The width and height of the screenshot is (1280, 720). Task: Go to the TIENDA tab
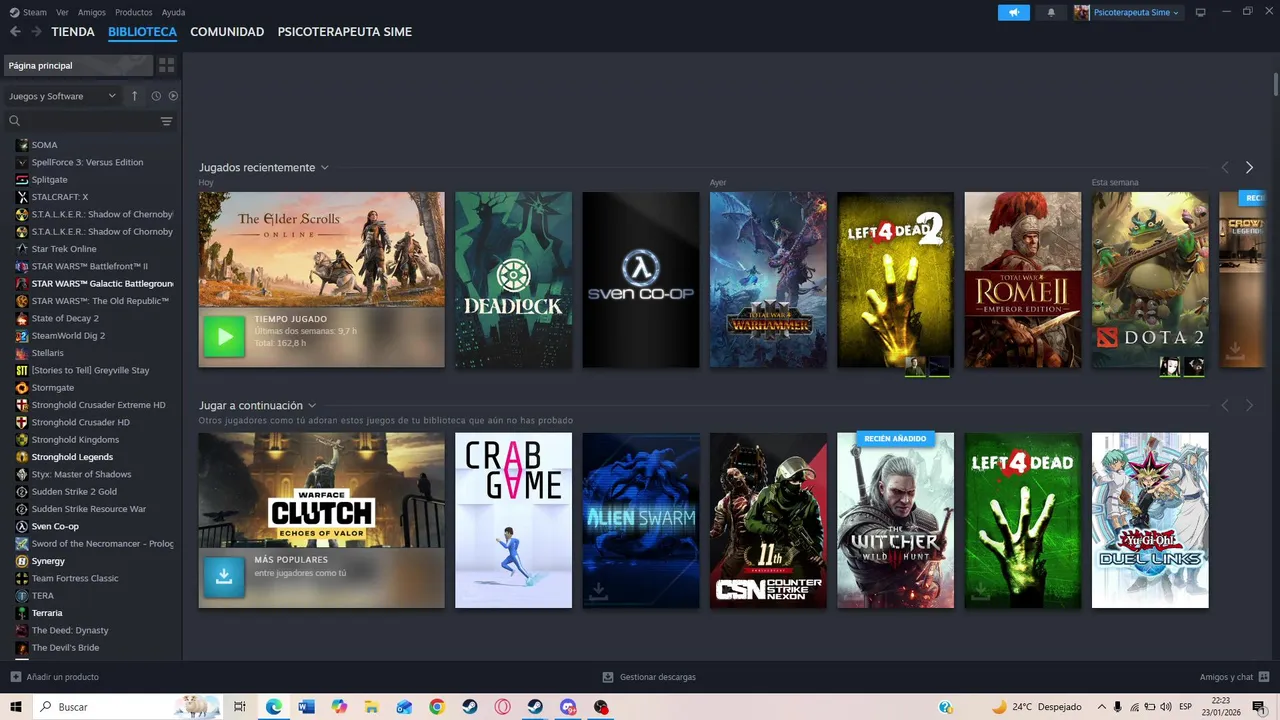pos(73,32)
